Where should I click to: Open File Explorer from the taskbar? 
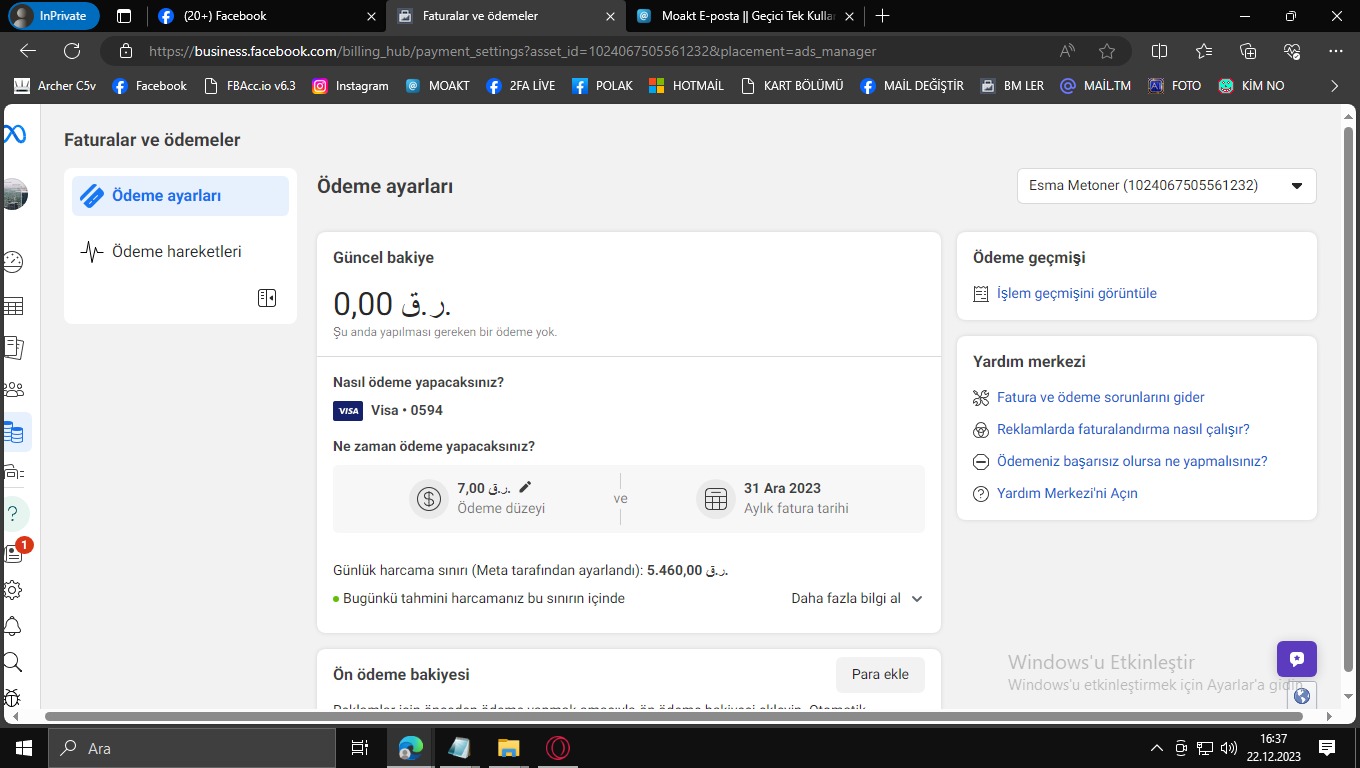pyautogui.click(x=508, y=748)
